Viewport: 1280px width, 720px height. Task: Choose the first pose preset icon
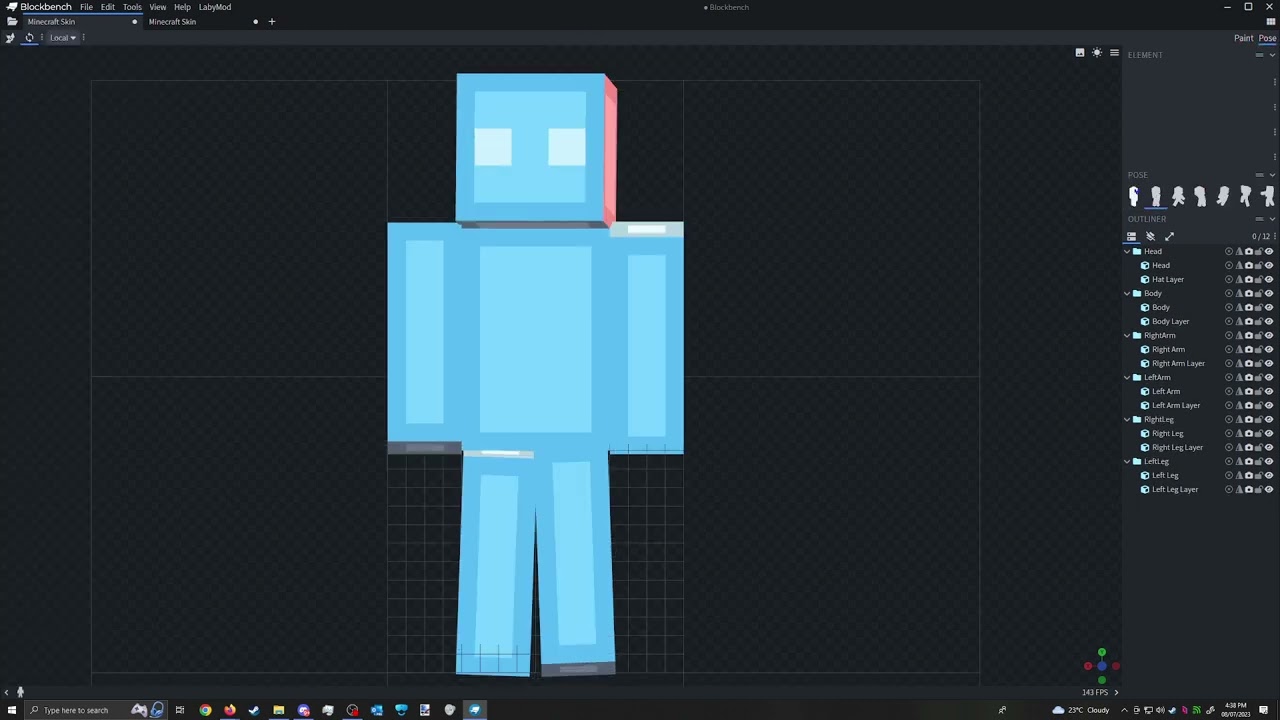click(x=1134, y=196)
